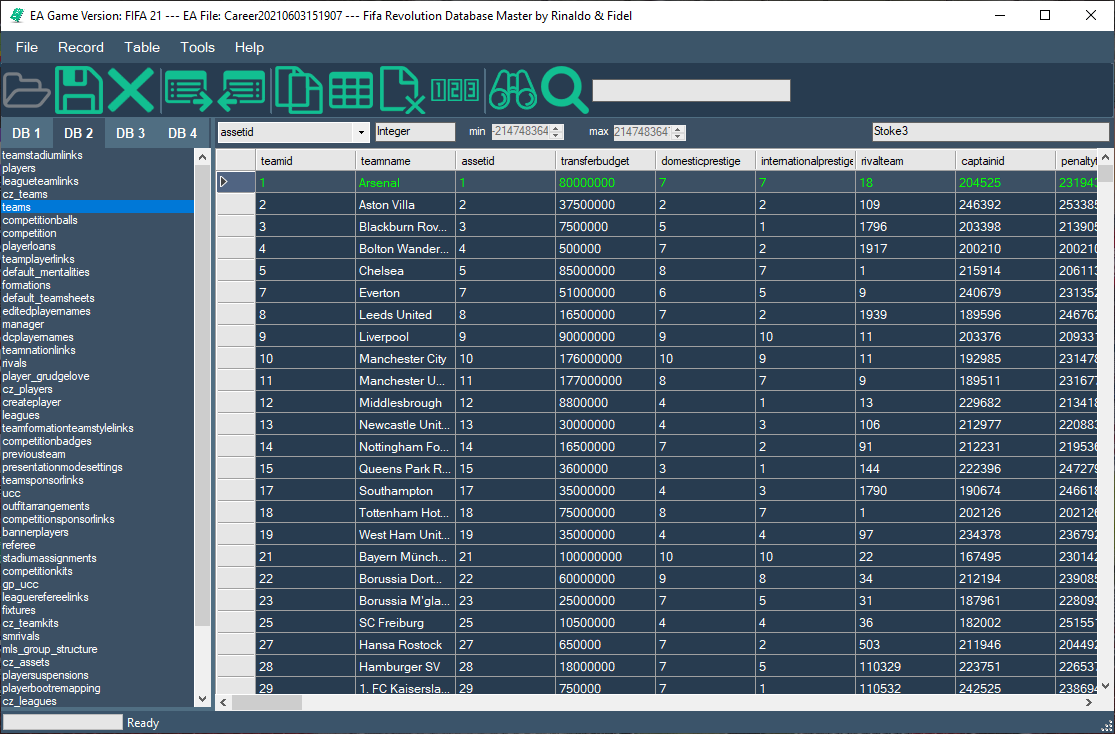Open the Help menu
1115x734 pixels.
[250, 47]
